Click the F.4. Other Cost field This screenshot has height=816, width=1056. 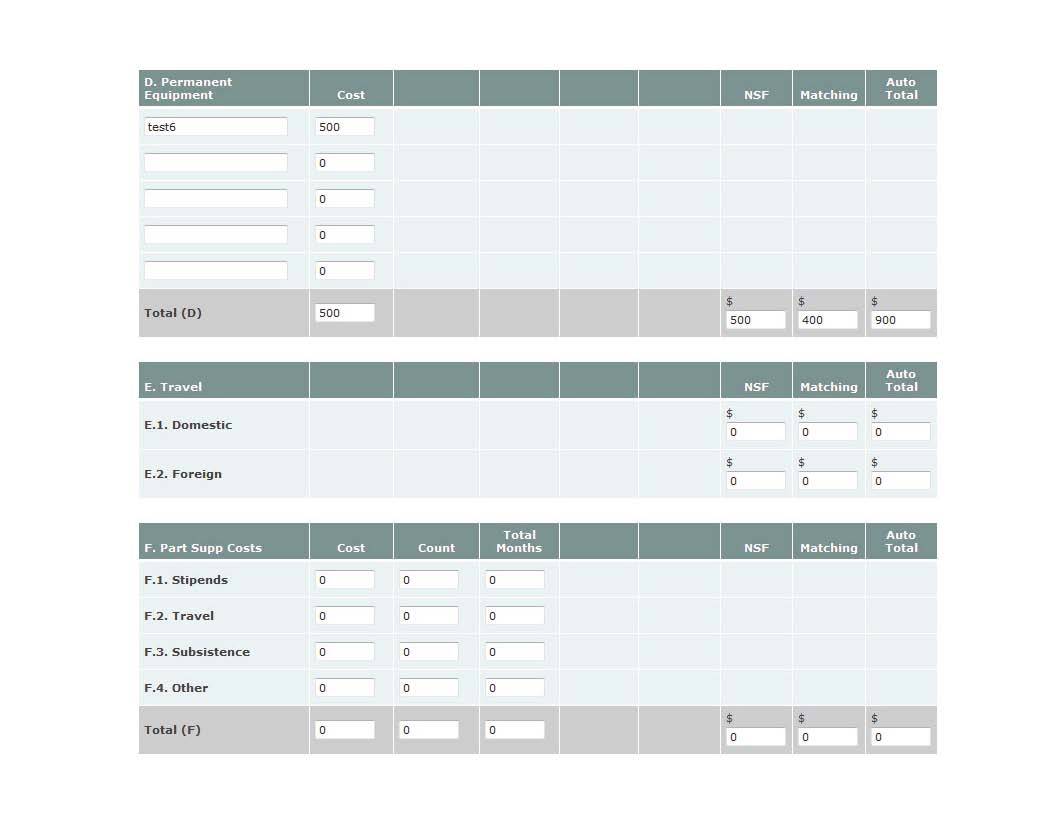(x=344, y=687)
